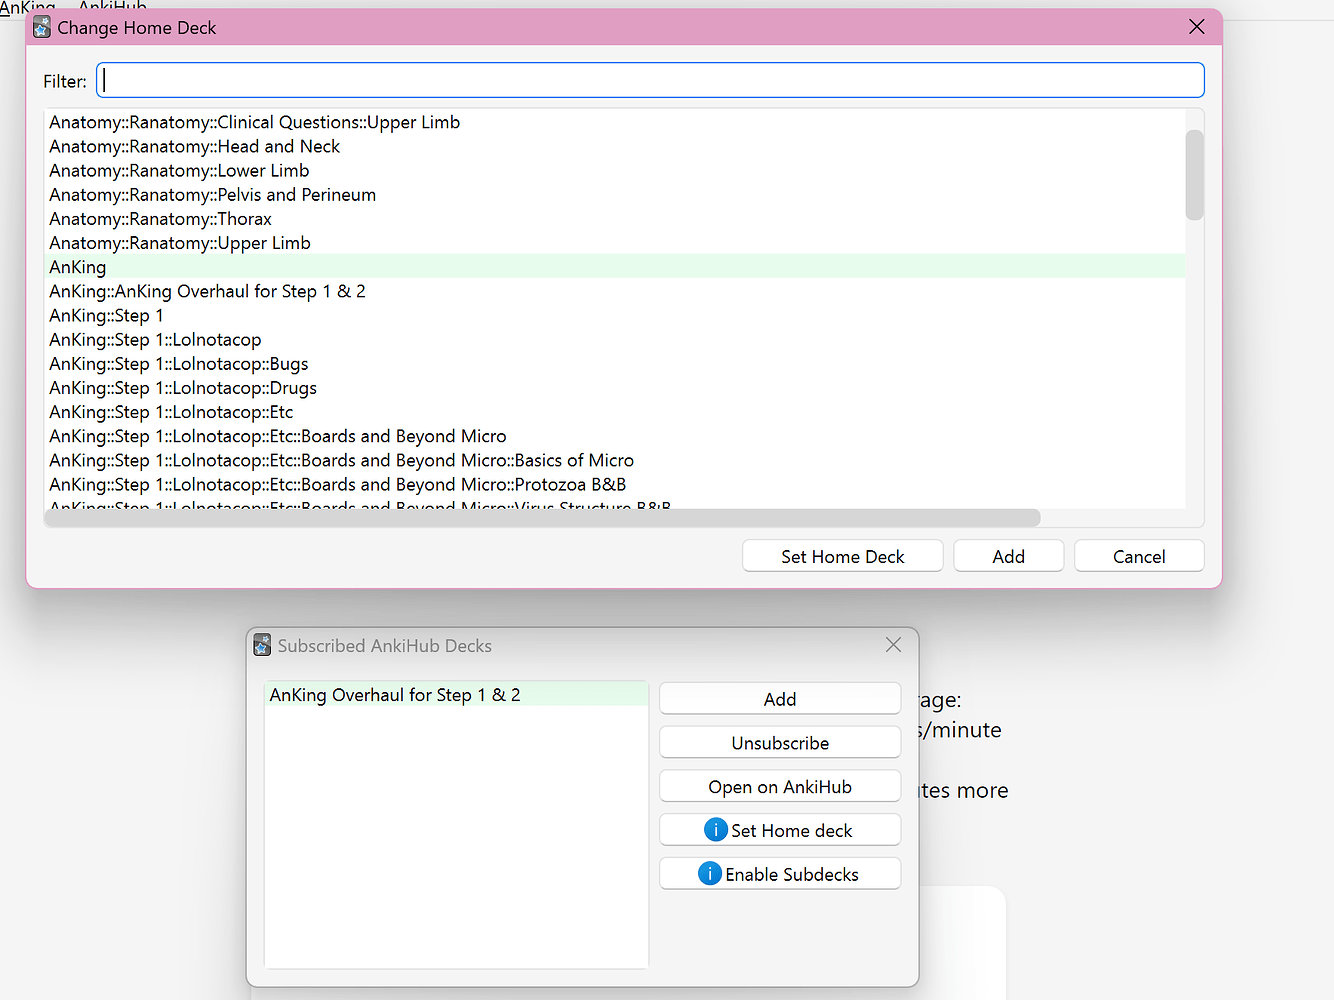Select Boards and Beyond Micro::Basics of Micro deck
Image resolution: width=1334 pixels, height=1000 pixels.
click(615, 460)
